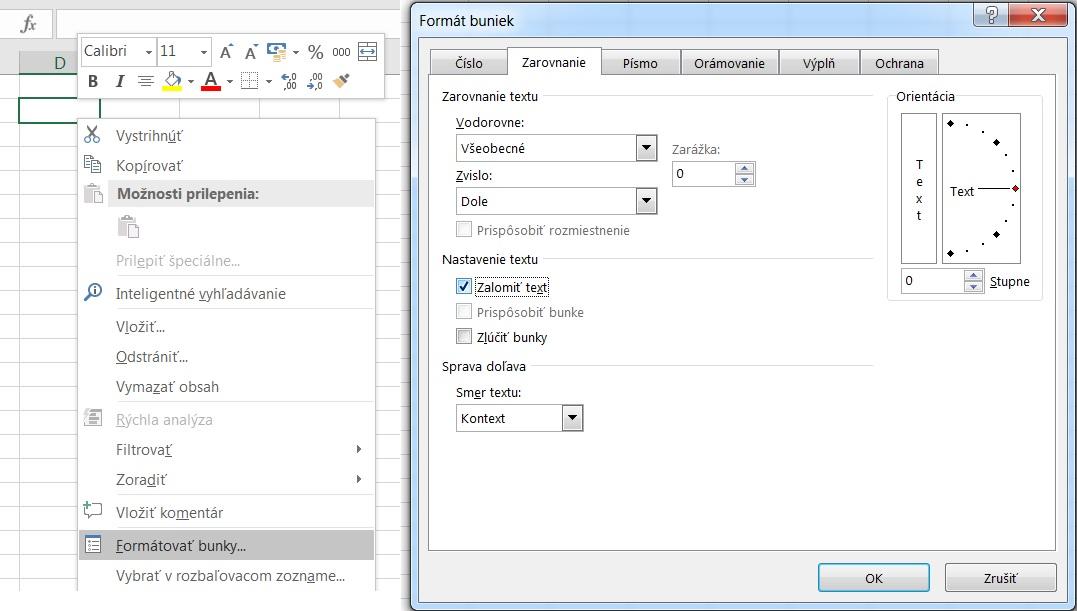Uncheck the Zalomiť text checkbox
Image resolution: width=1077 pixels, height=611 pixels.
tap(463, 287)
